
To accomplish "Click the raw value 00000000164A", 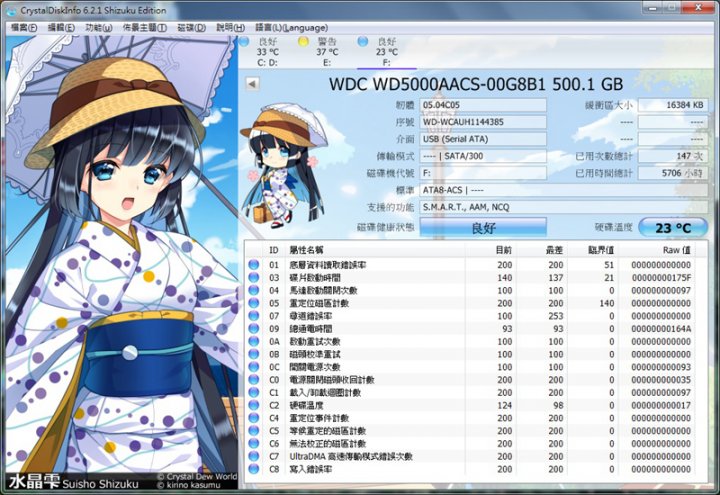I will [661, 329].
